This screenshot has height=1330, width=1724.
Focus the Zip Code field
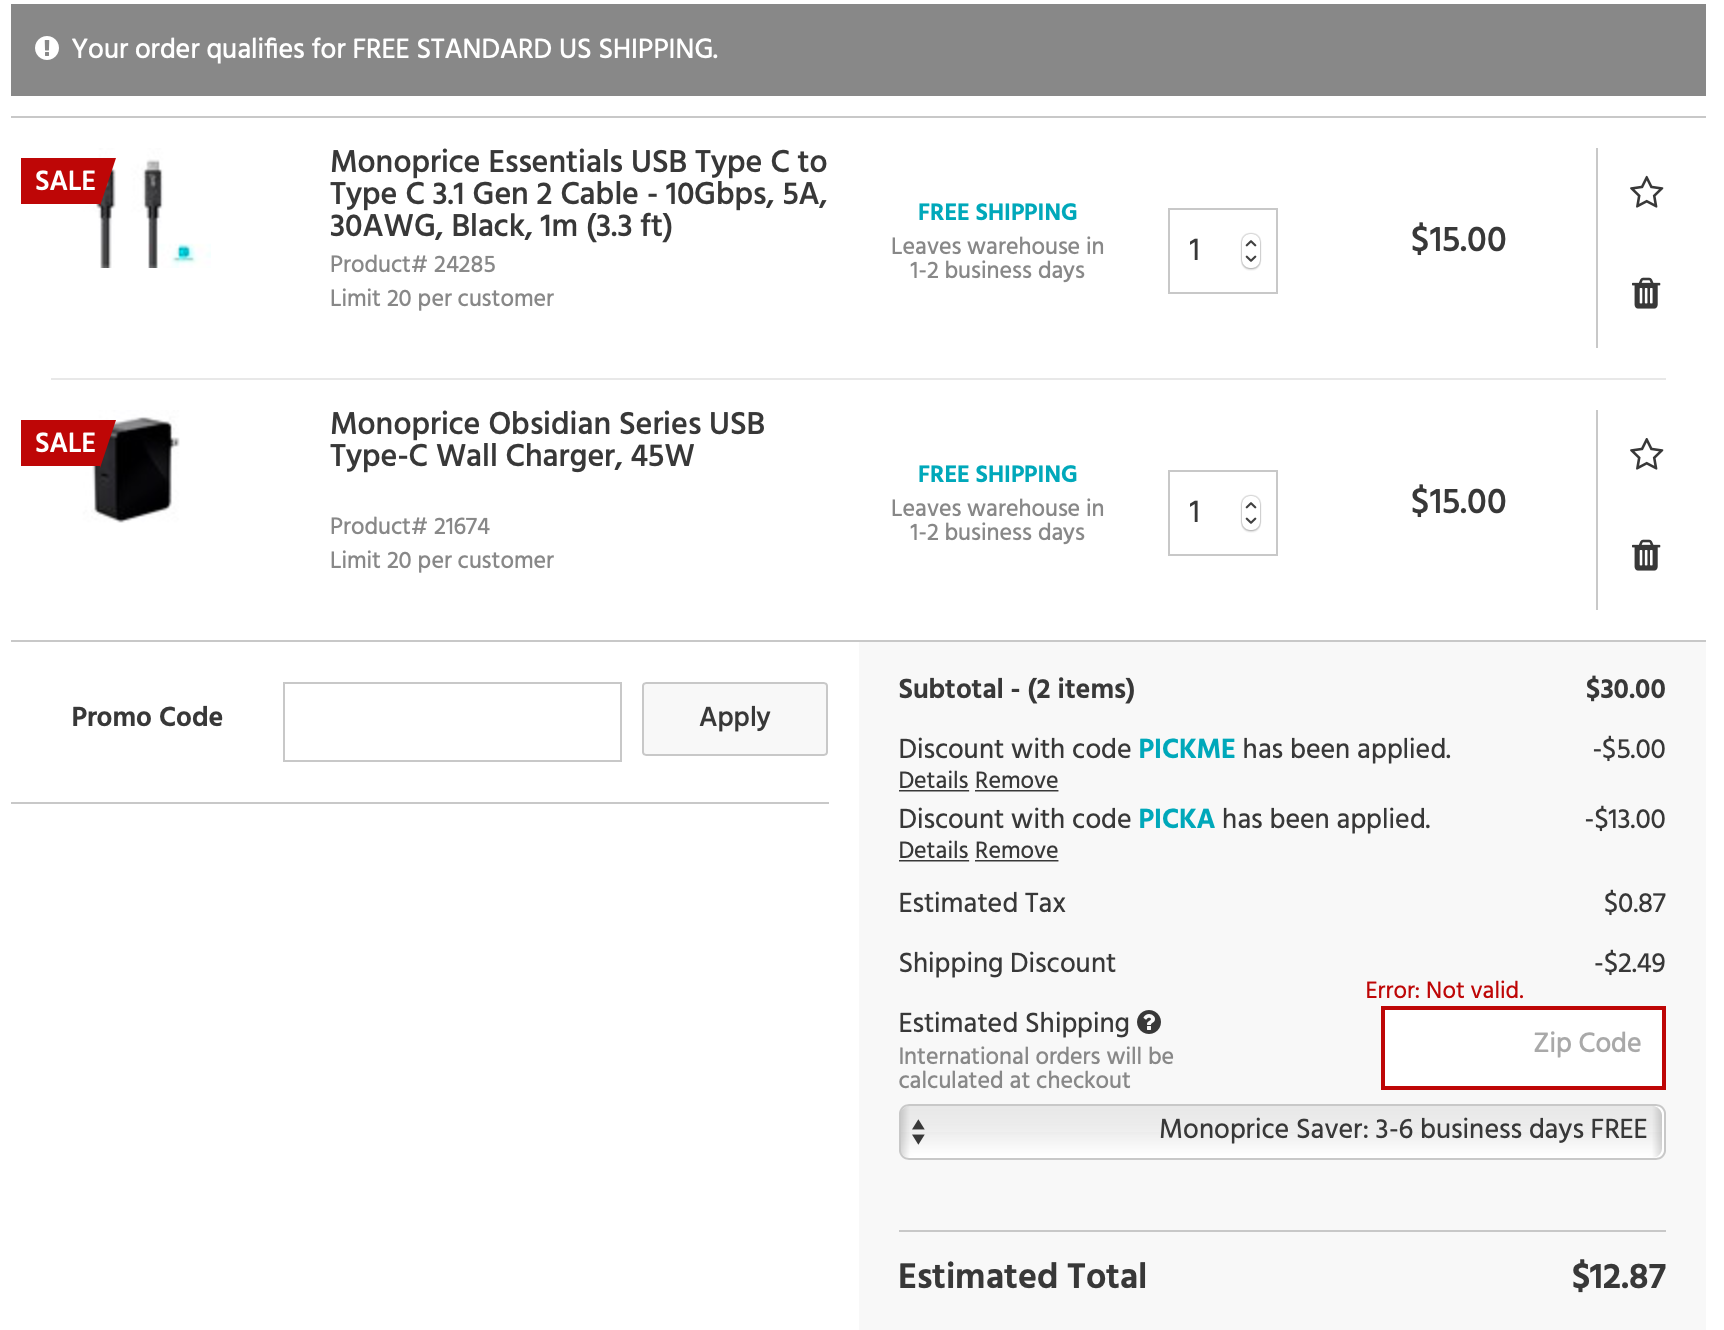[1523, 1047]
